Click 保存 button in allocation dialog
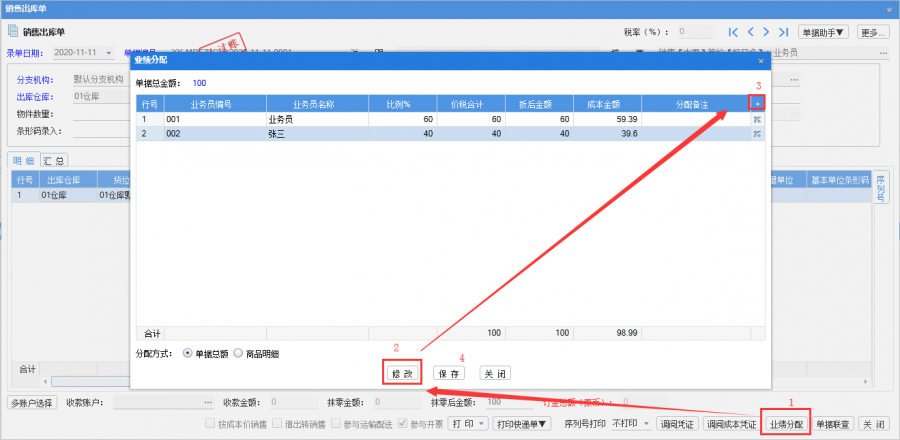The image size is (900, 440). coord(449,373)
